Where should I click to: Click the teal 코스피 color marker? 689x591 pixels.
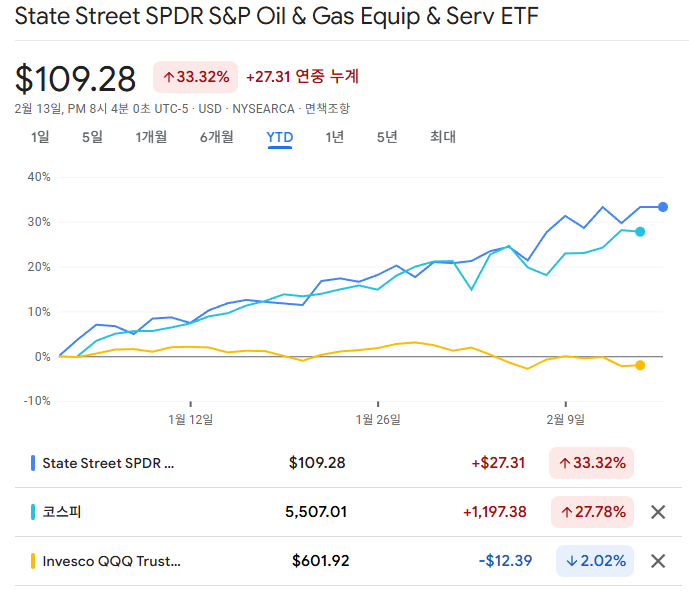point(33,512)
